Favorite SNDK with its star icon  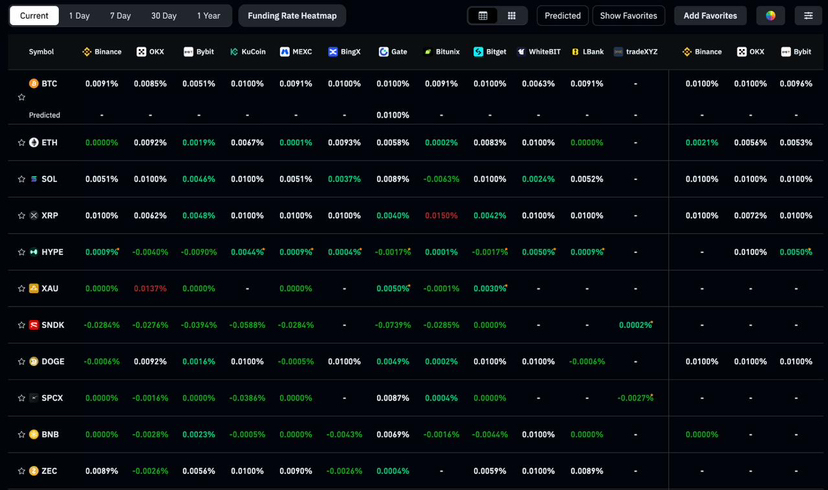pyautogui.click(x=22, y=325)
